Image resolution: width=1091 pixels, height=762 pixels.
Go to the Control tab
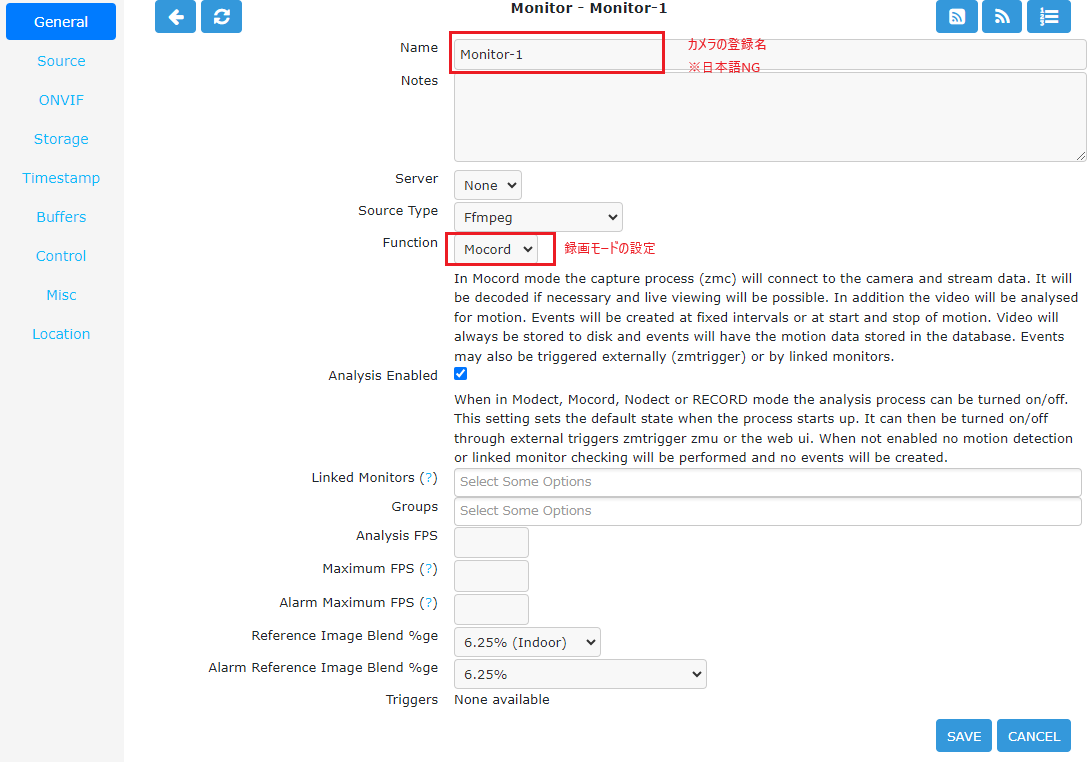tap(61, 256)
